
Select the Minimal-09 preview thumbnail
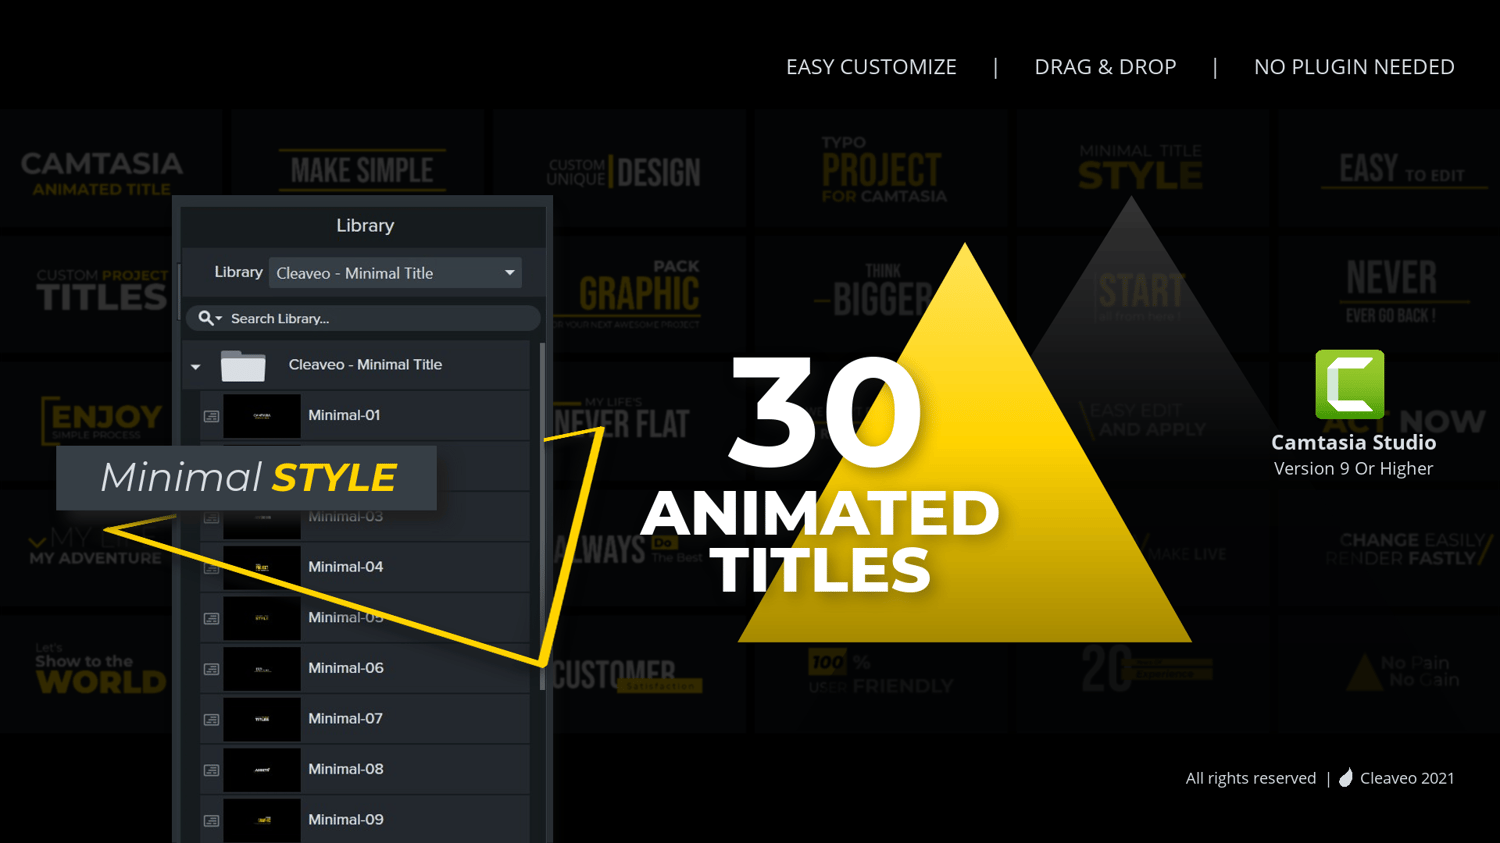pyautogui.click(x=262, y=820)
